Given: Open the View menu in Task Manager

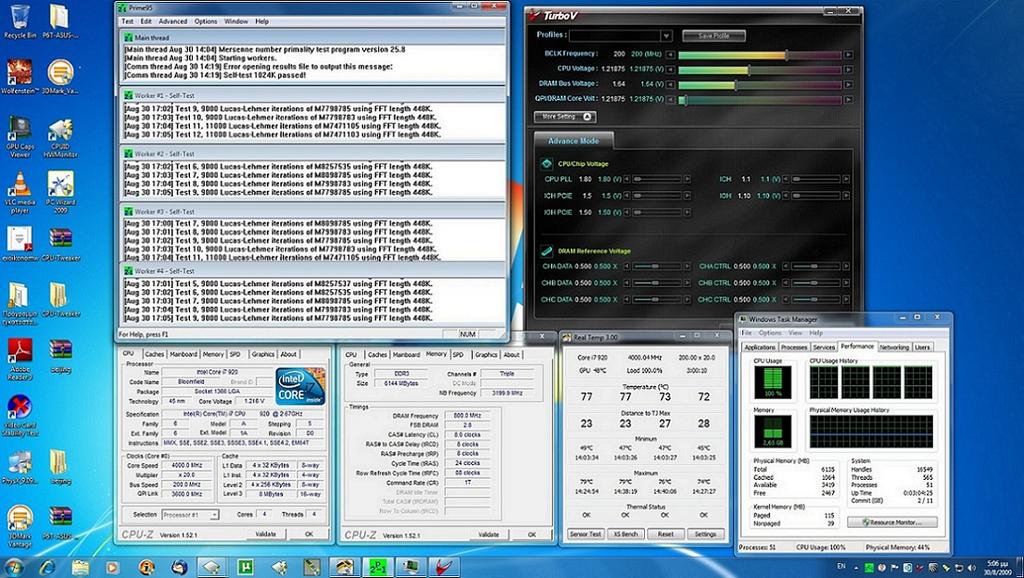Looking at the screenshot, I should 794,333.
